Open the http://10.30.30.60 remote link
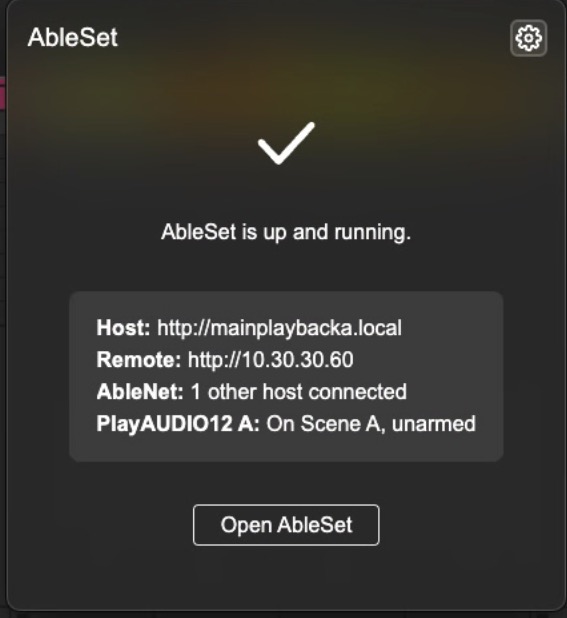The width and height of the screenshot is (567, 618). pos(271,360)
